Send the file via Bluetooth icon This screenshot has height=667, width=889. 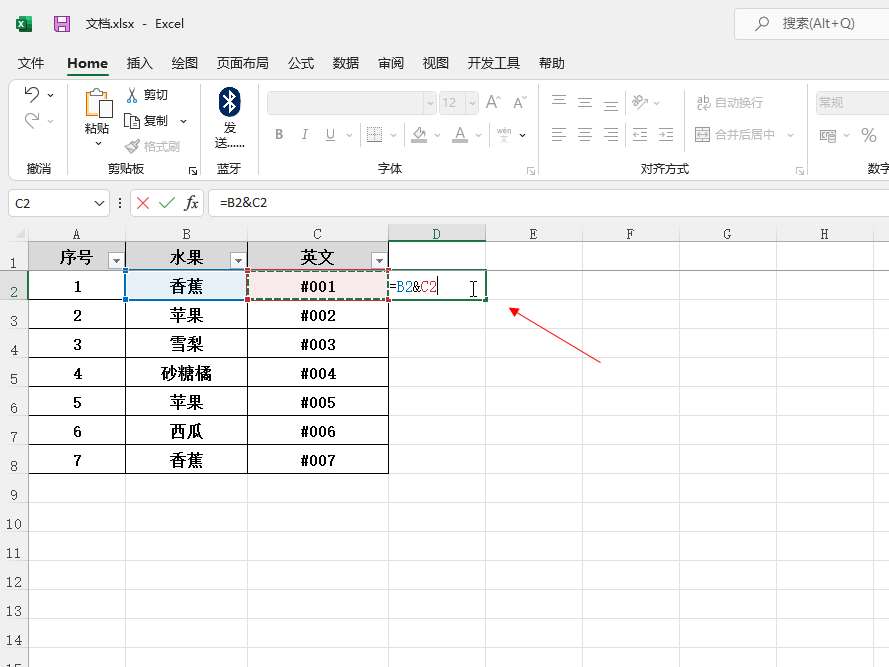(x=230, y=102)
